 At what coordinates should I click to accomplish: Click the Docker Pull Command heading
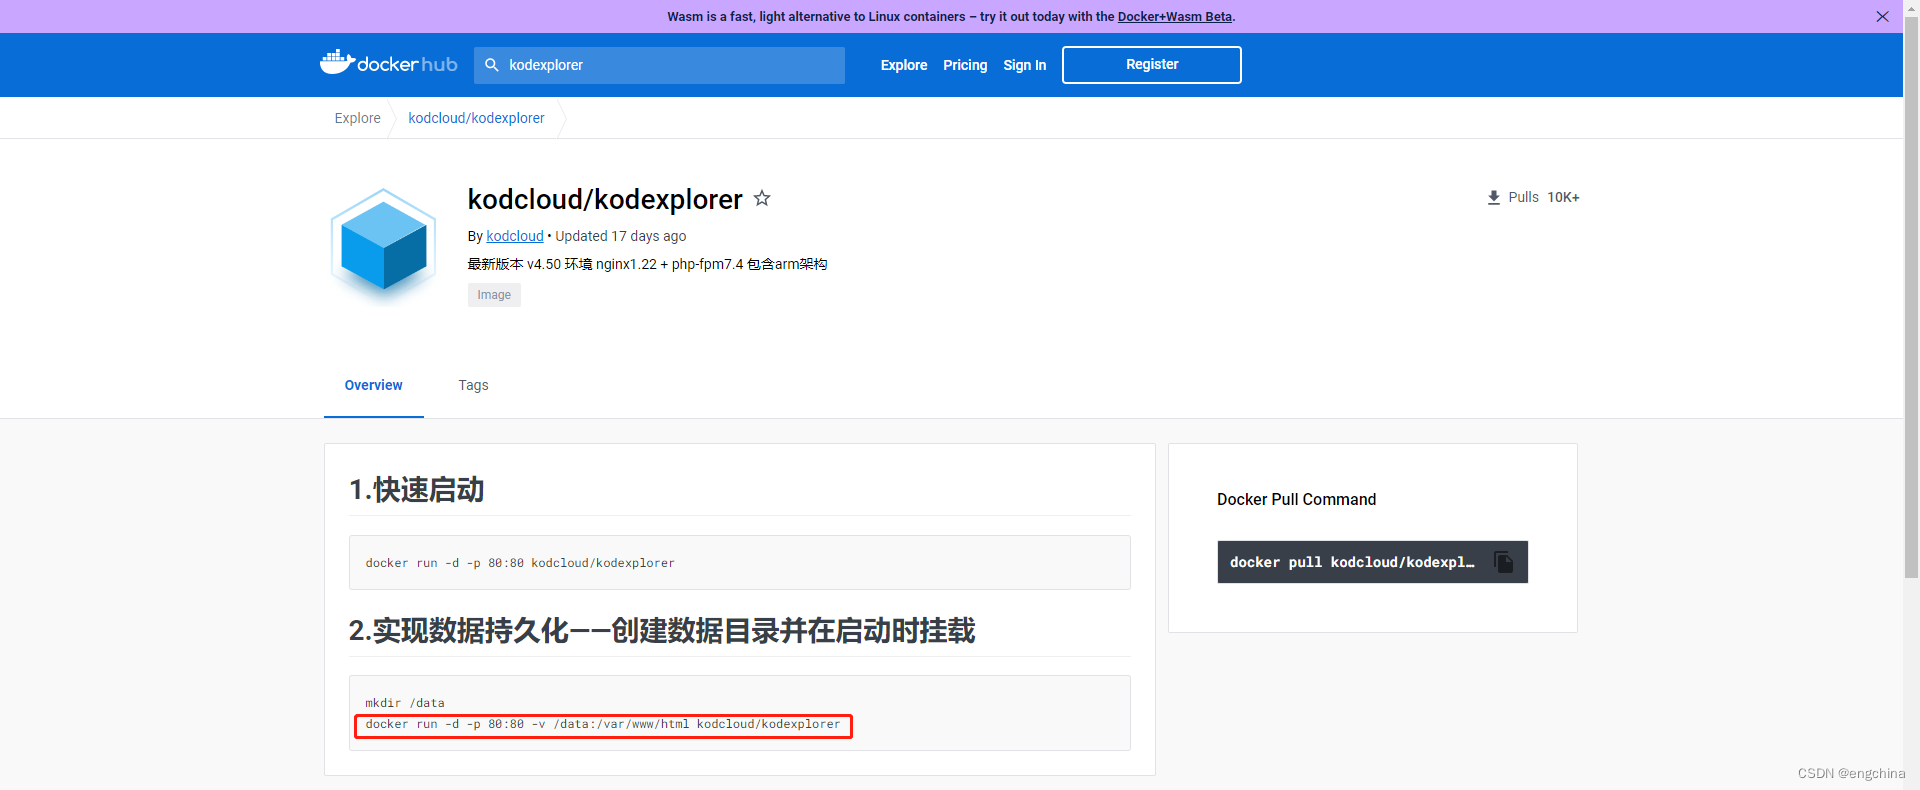tap(1296, 499)
